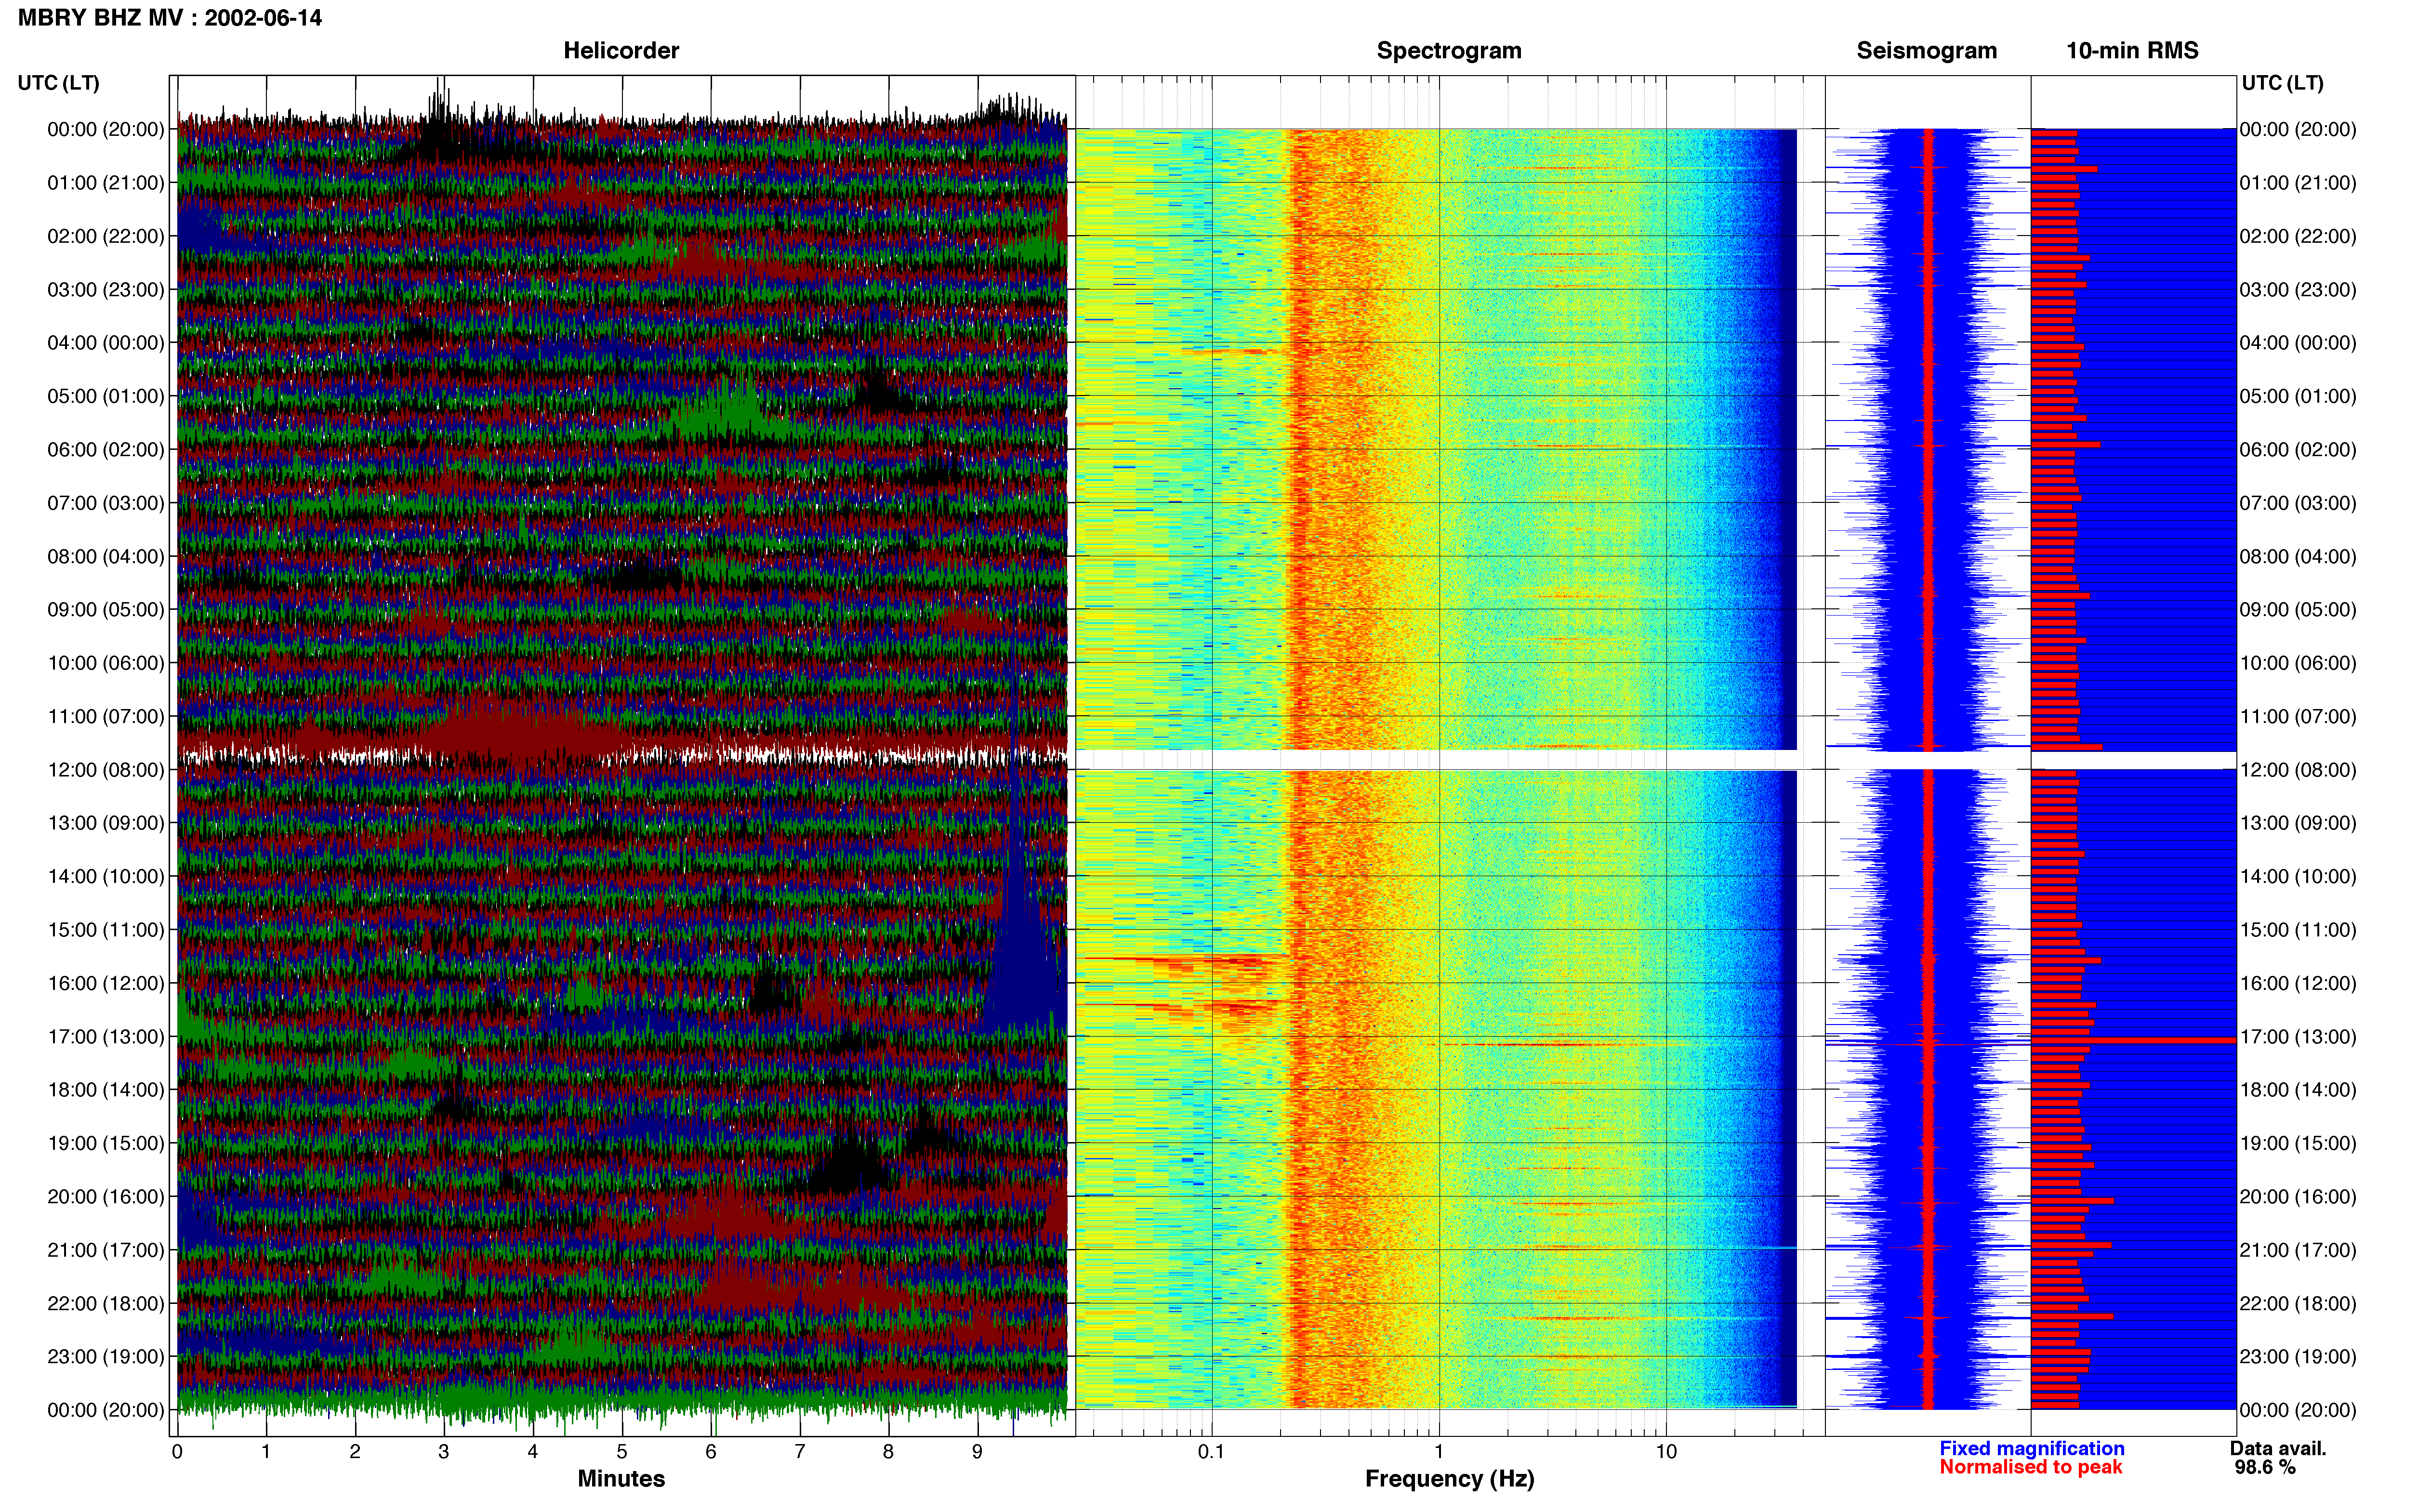Click right-side time label 17:00 (13:00)
Image resolution: width=2418 pixels, height=1512 pixels.
coord(2298,1037)
